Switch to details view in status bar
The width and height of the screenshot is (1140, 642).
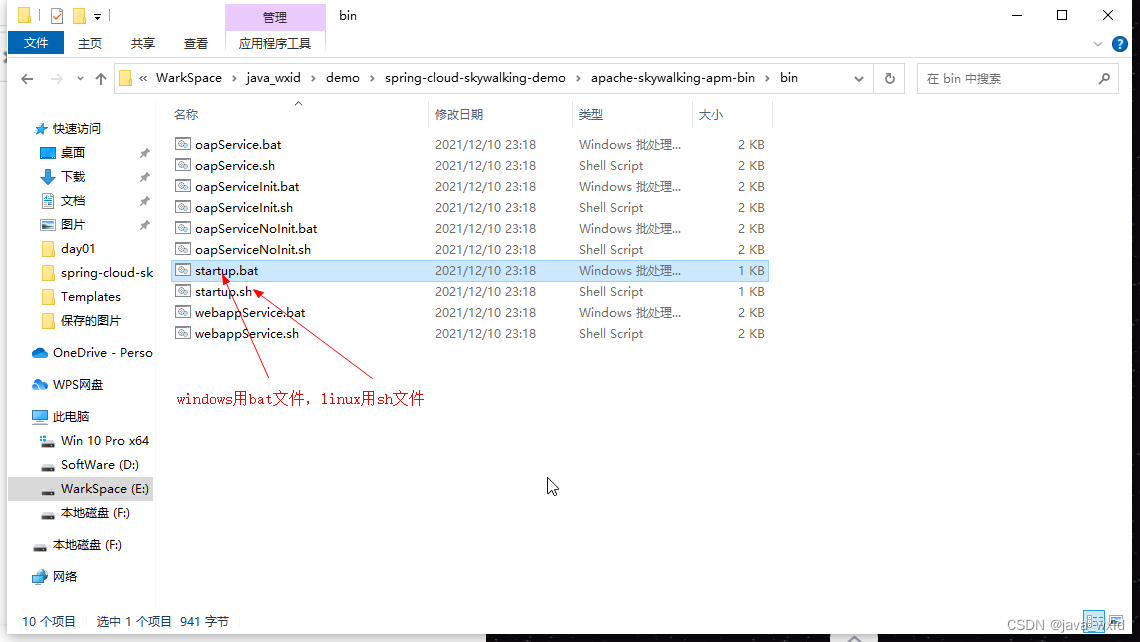pyautogui.click(x=1094, y=621)
